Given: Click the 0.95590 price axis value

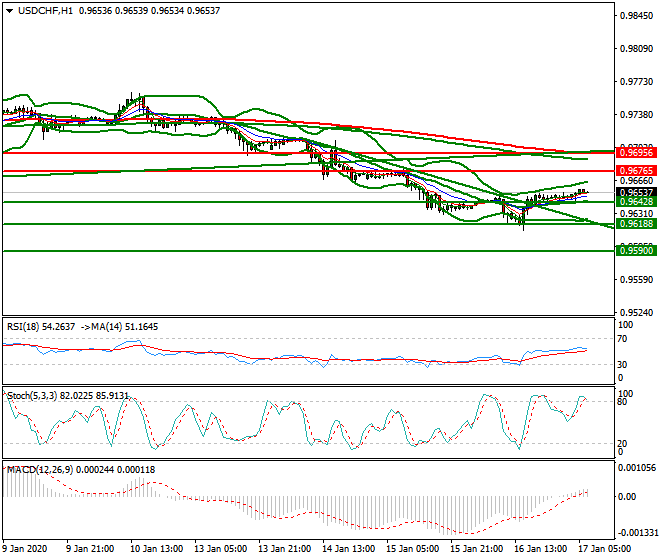Looking at the screenshot, I should tap(636, 280).
